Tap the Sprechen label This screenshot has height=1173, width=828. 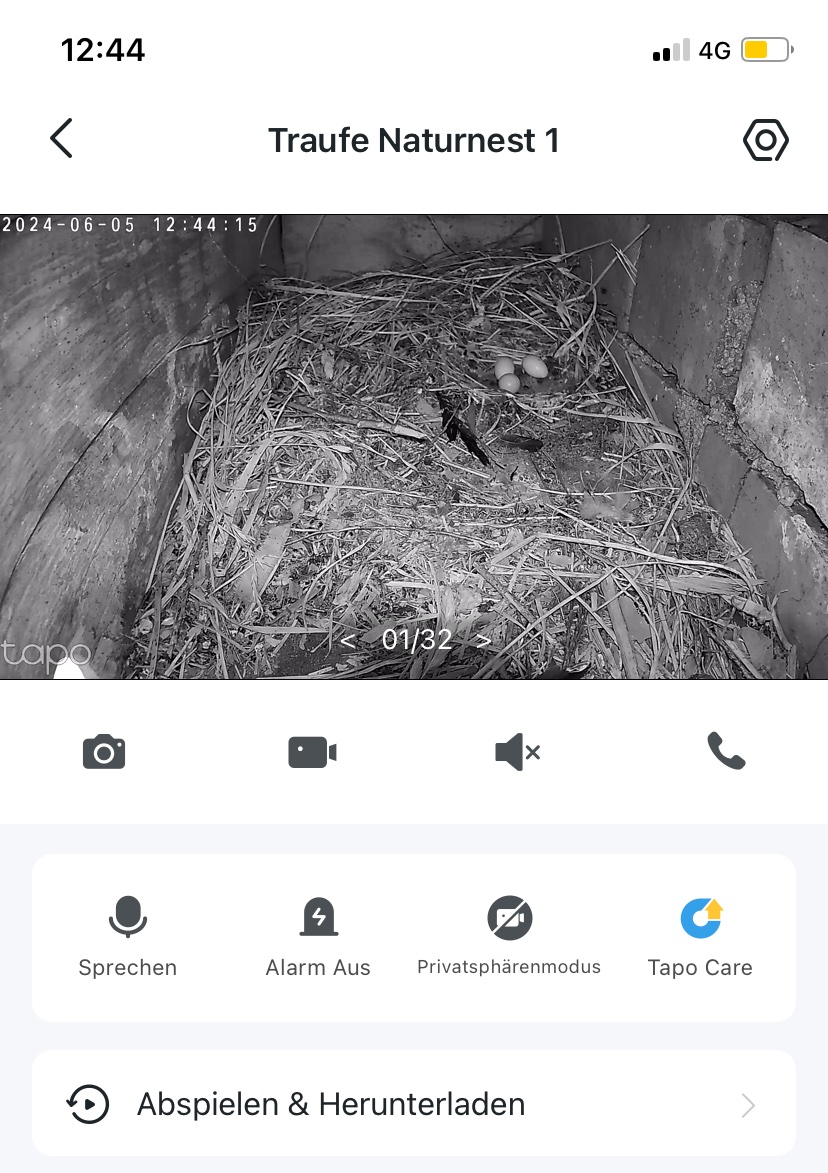[x=128, y=967]
